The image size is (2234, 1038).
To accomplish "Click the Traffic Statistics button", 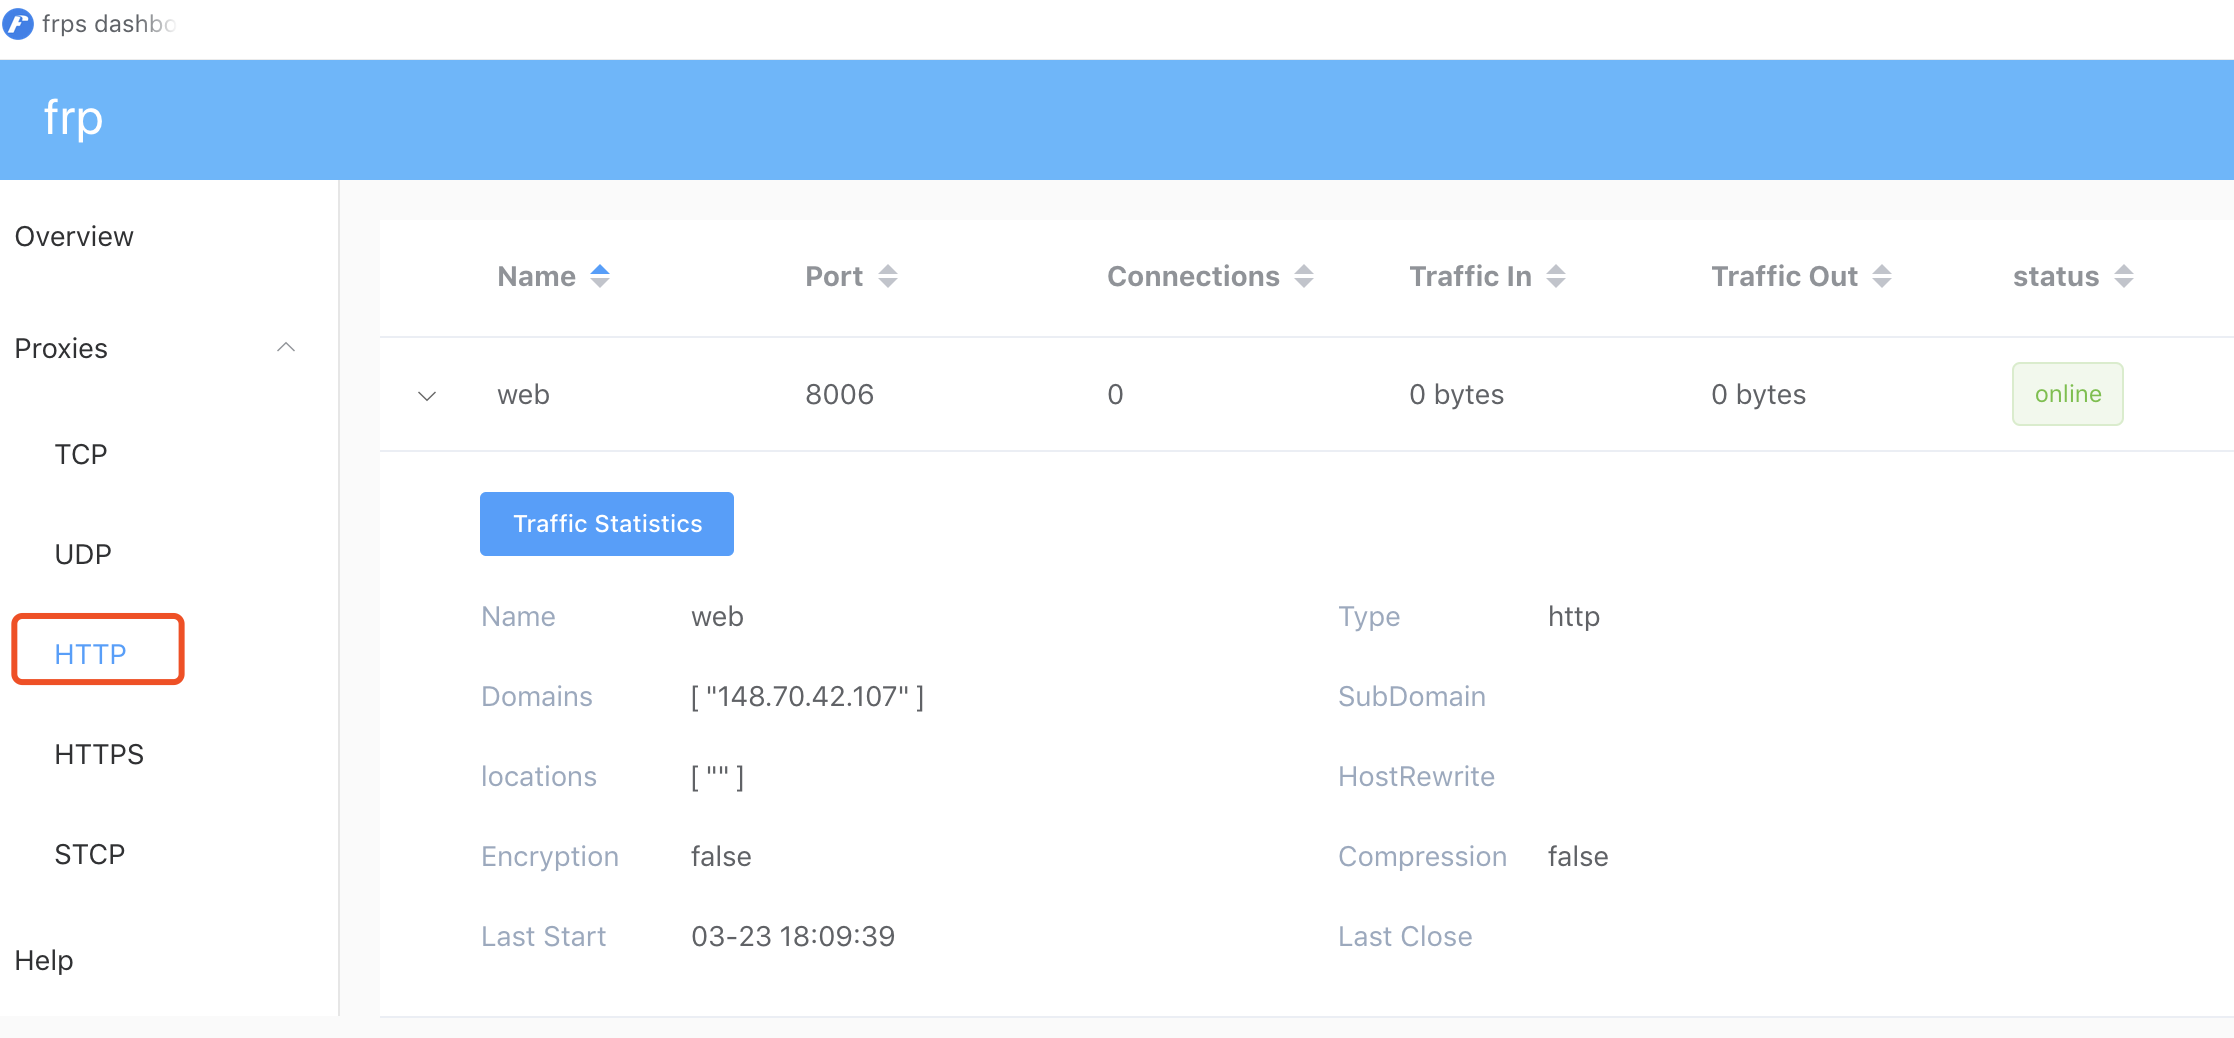I will (607, 524).
